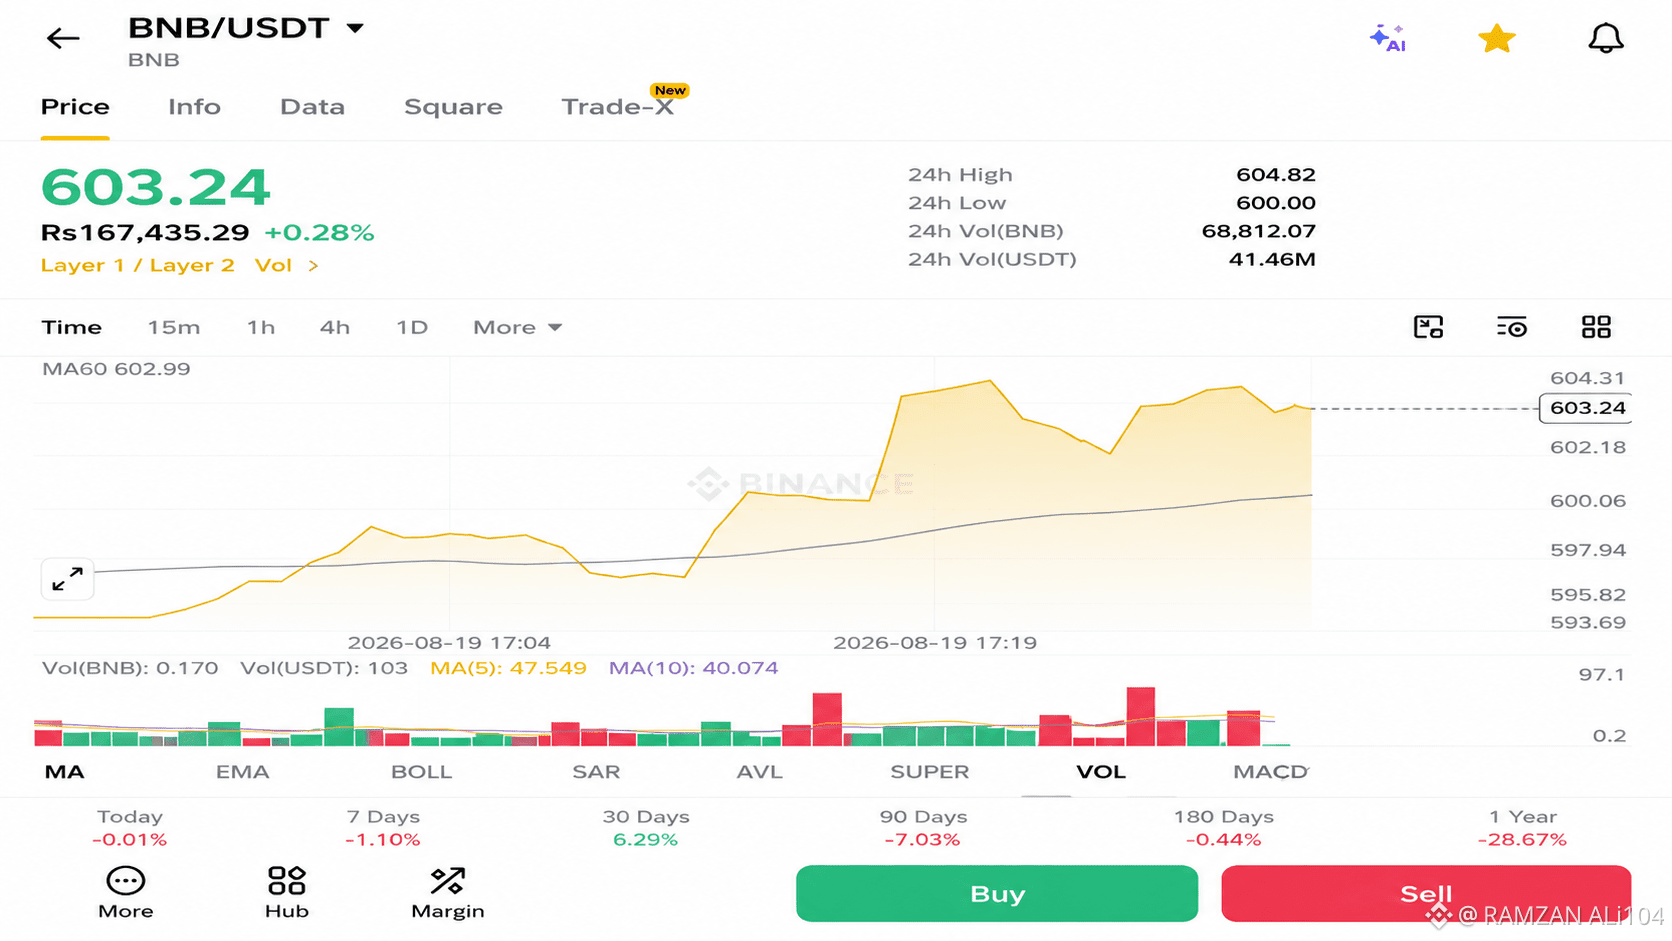This screenshot has width=1672, height=941.
Task: Switch to the Price tab
Action: (x=75, y=107)
